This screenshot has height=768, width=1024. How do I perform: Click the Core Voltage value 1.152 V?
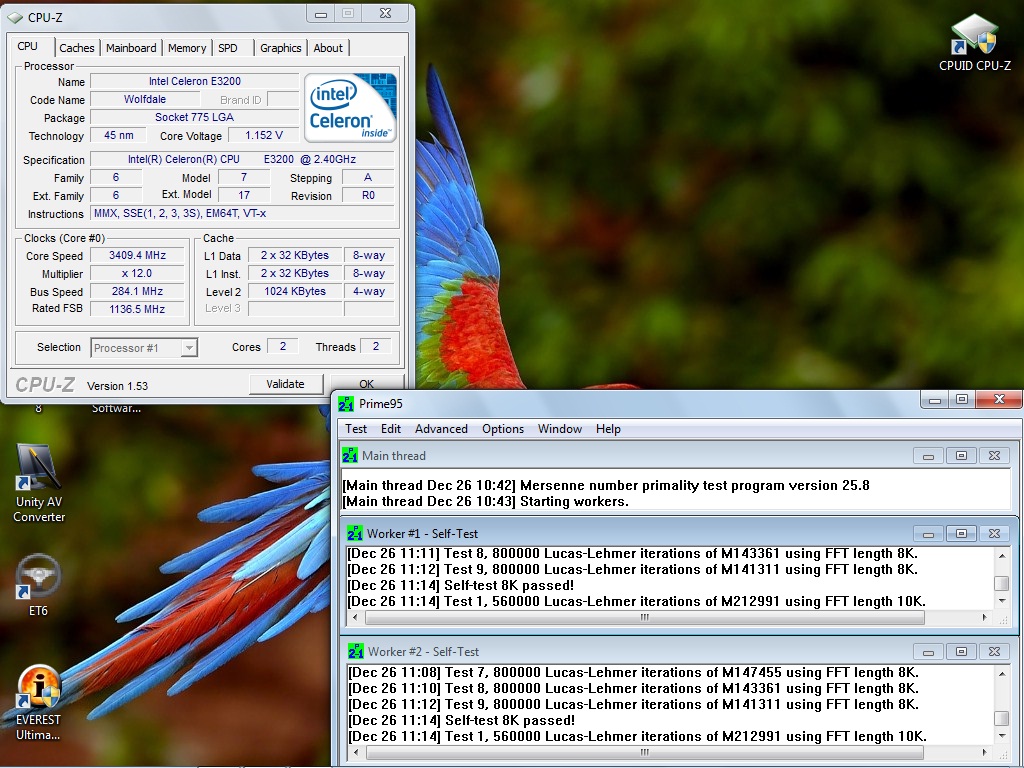(264, 135)
